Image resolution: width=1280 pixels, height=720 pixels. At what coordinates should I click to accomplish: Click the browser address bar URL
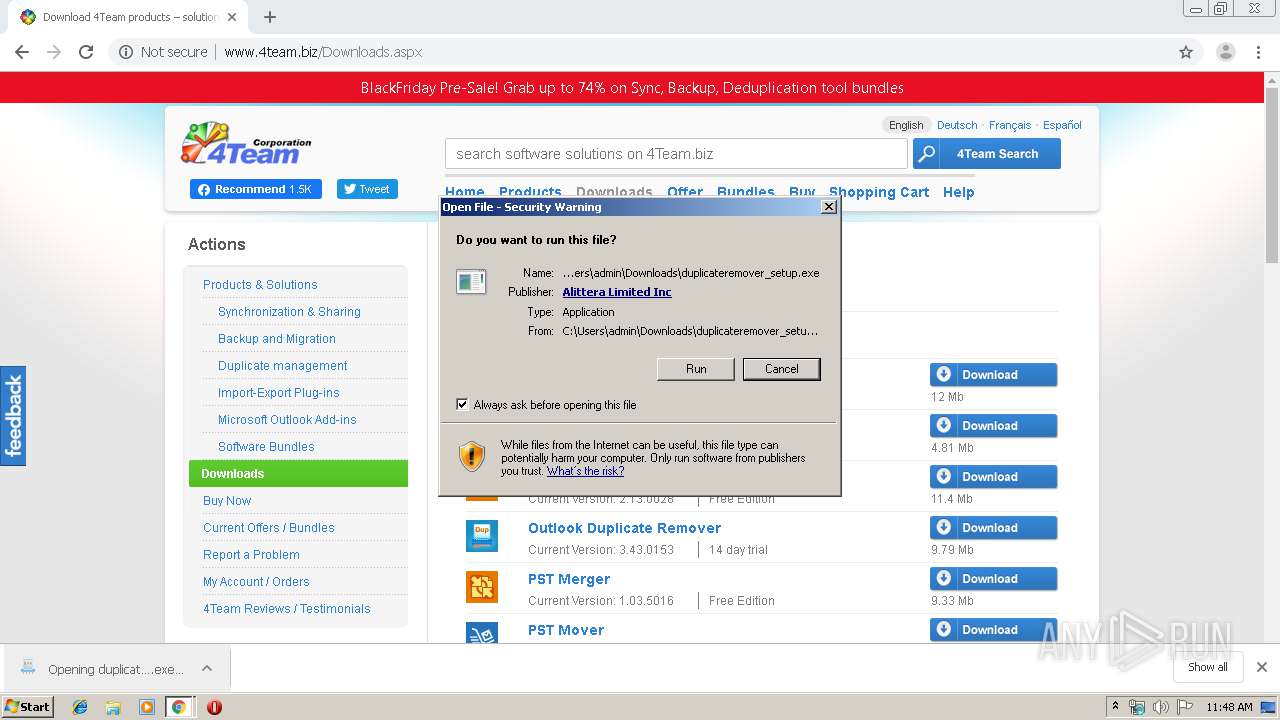323,52
